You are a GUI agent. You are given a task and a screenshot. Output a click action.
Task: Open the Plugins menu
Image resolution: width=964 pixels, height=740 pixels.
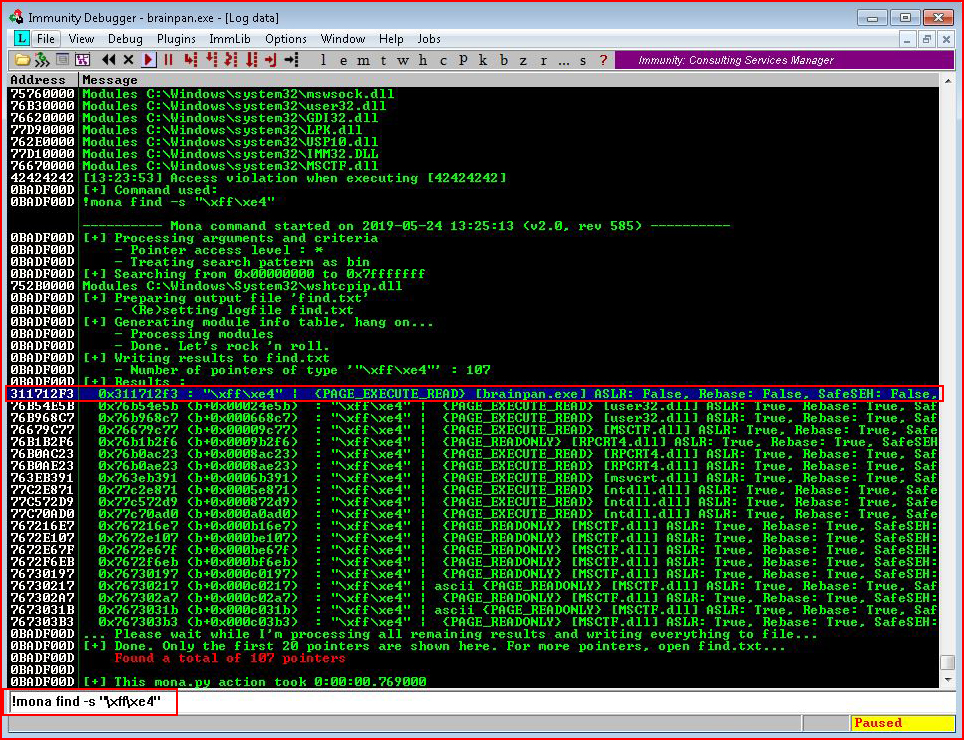tap(176, 39)
